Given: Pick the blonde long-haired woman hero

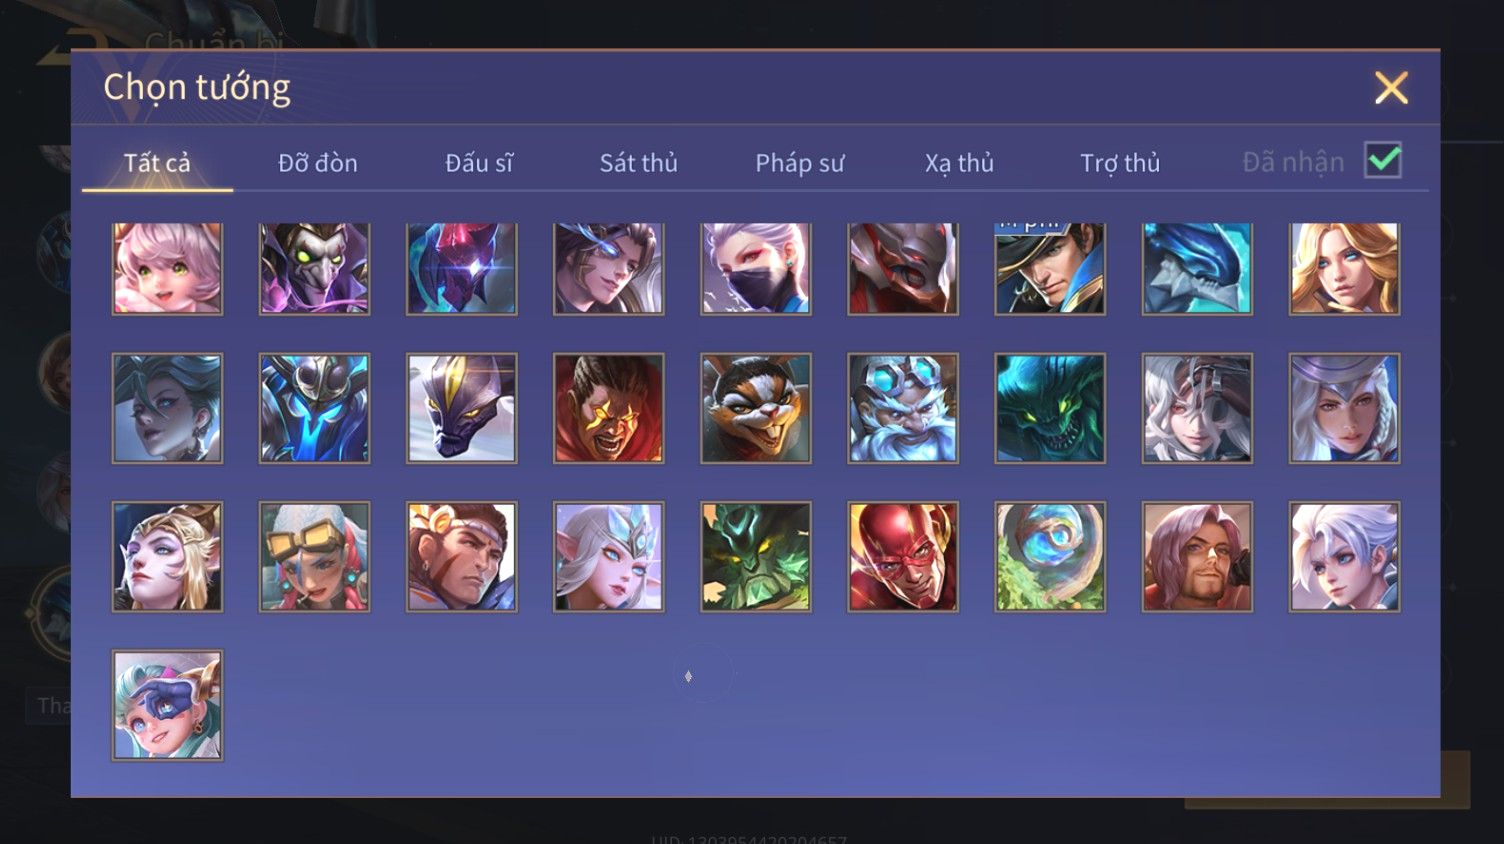Looking at the screenshot, I should 1344,268.
